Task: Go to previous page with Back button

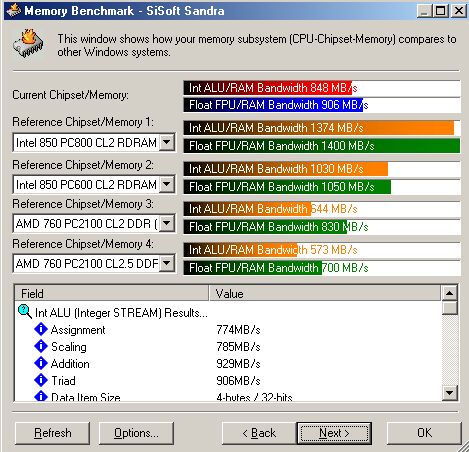Action: (x=259, y=433)
